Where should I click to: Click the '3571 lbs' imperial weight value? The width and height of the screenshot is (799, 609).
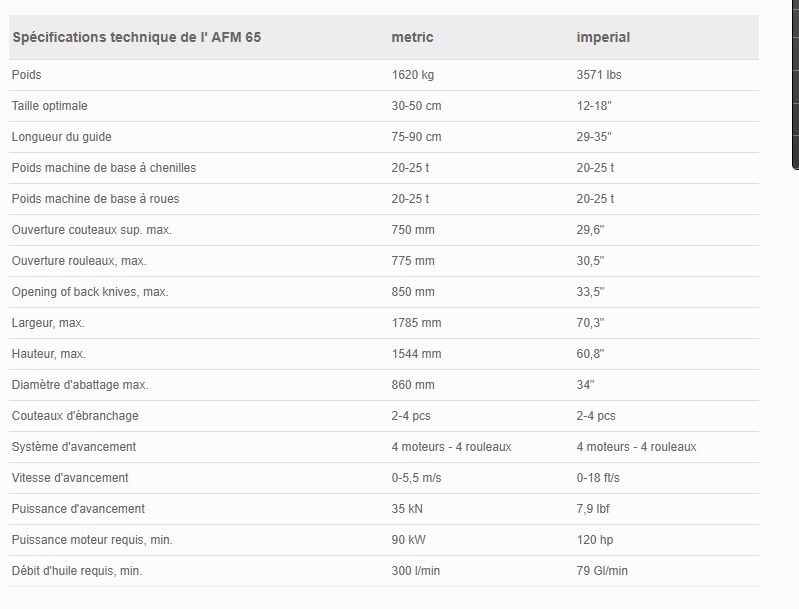[600, 75]
